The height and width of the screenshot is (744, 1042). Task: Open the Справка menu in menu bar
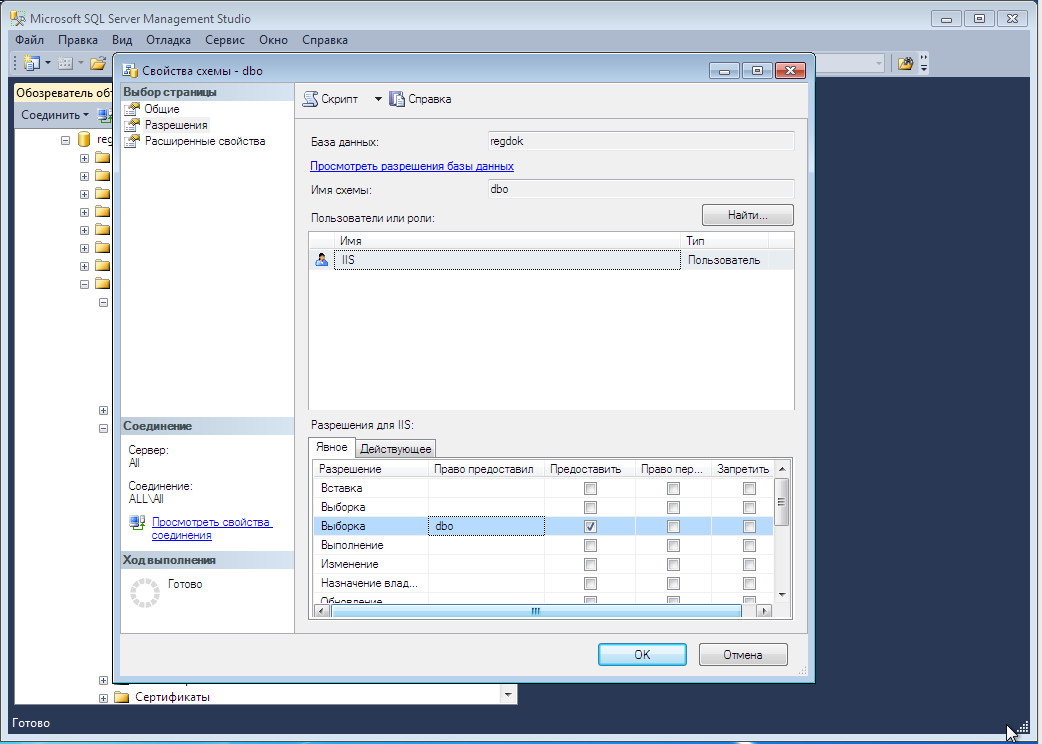(325, 40)
